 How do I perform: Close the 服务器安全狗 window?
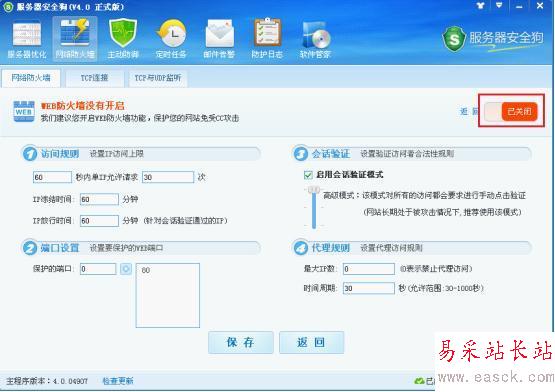pos(540,5)
